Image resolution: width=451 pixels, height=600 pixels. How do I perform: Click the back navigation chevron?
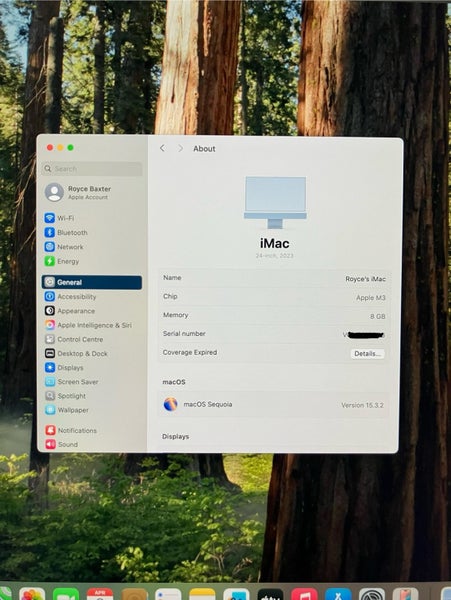[162, 148]
